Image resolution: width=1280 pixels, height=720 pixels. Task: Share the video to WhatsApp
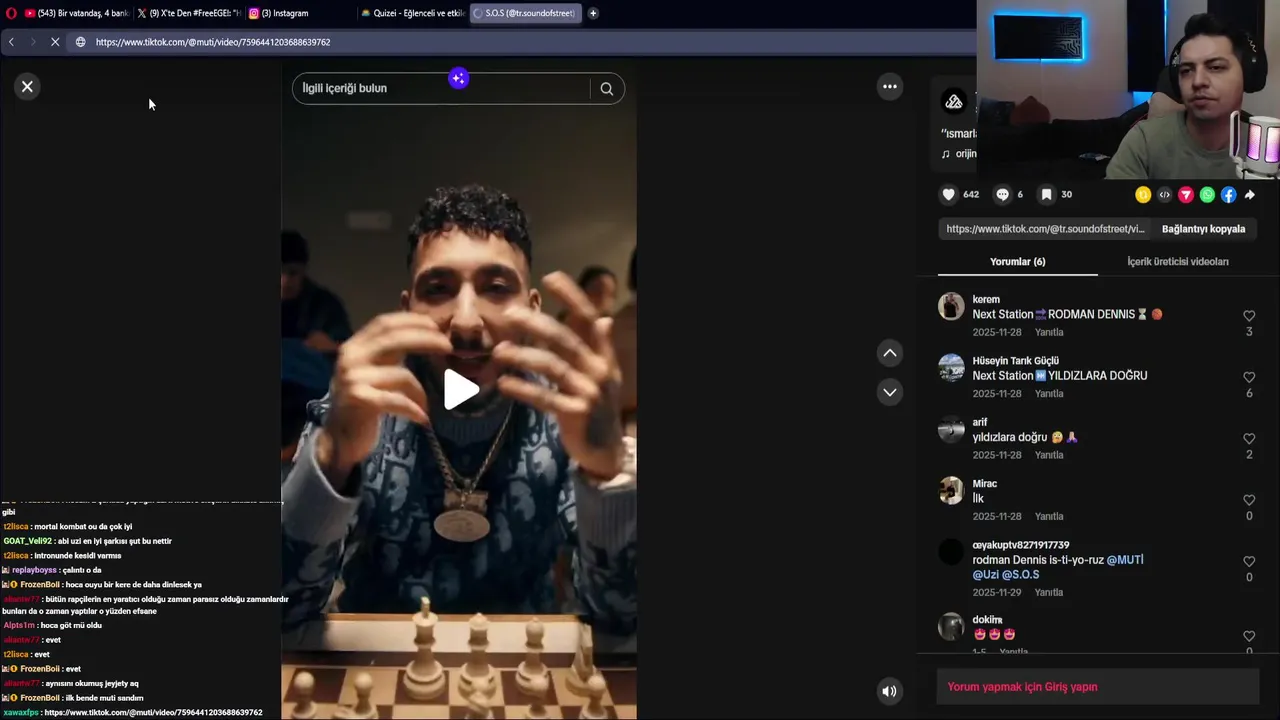(x=1207, y=195)
